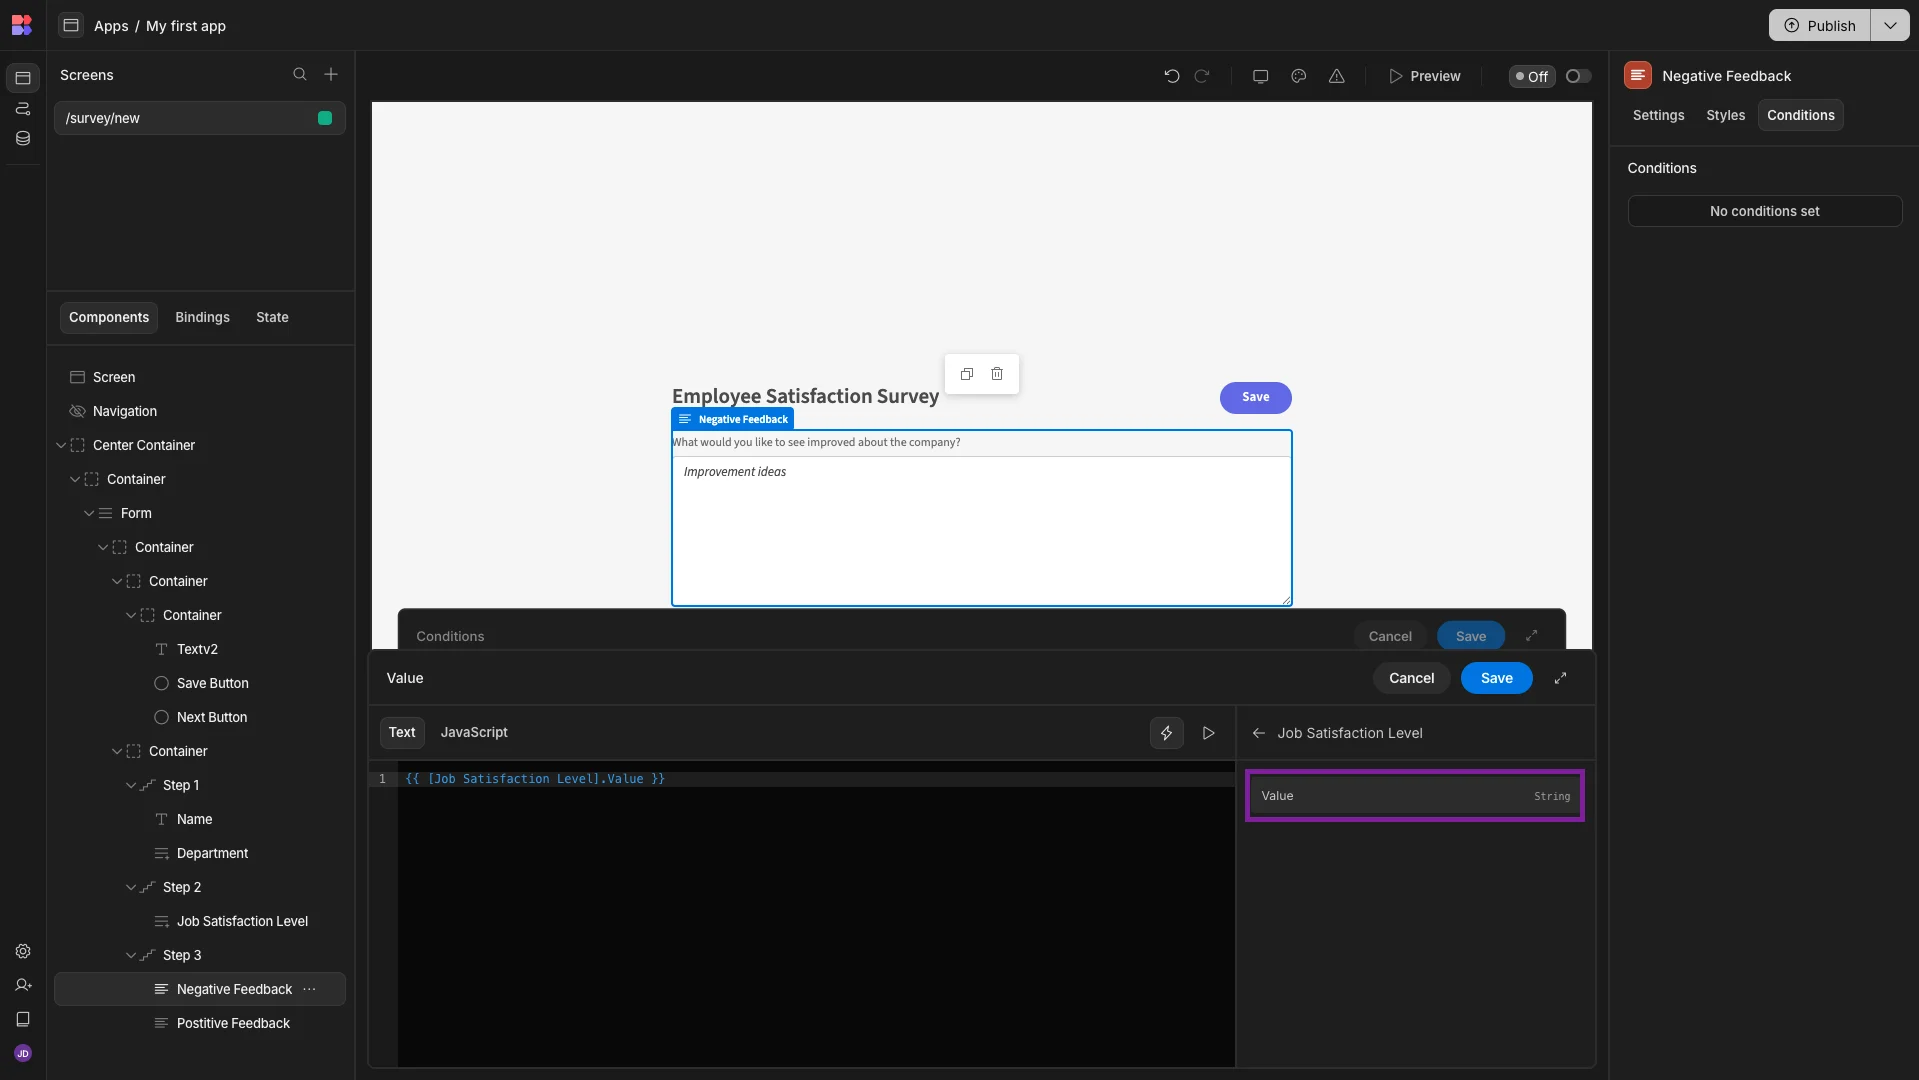
Task: Cancel the Conditions drawer
Action: (1390, 636)
